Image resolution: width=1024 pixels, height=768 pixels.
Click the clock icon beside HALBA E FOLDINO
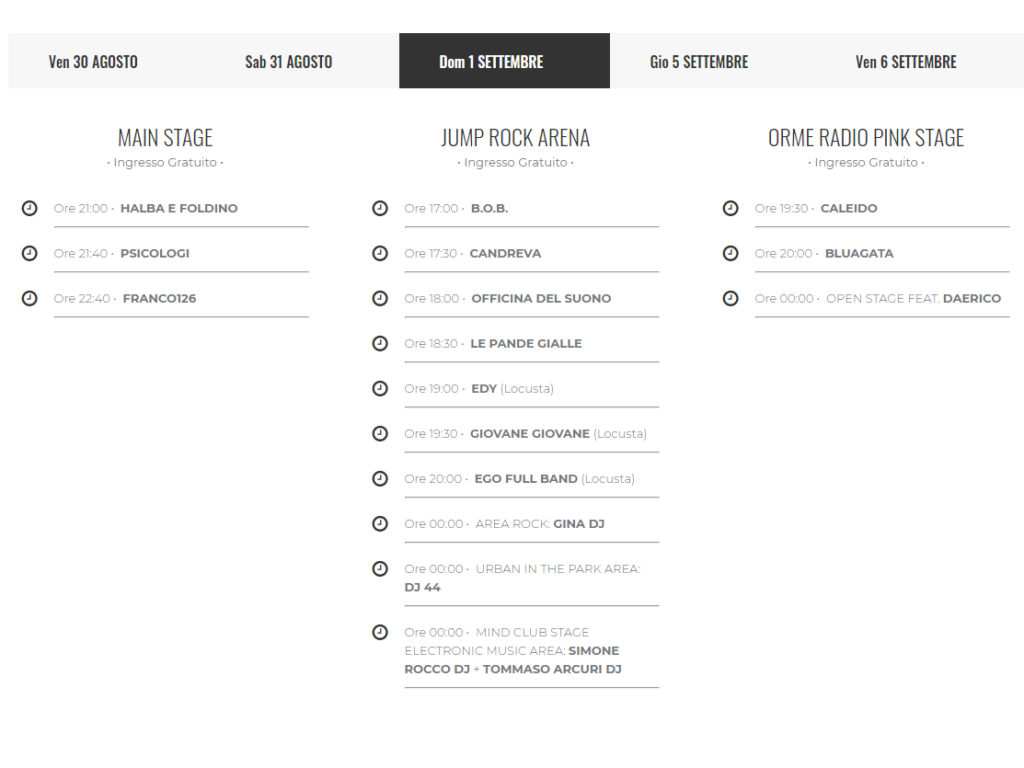[29, 208]
